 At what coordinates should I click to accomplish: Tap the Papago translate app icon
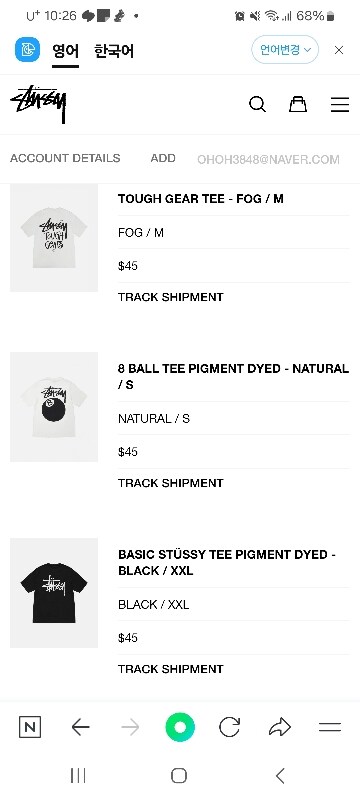pyautogui.click(x=27, y=50)
